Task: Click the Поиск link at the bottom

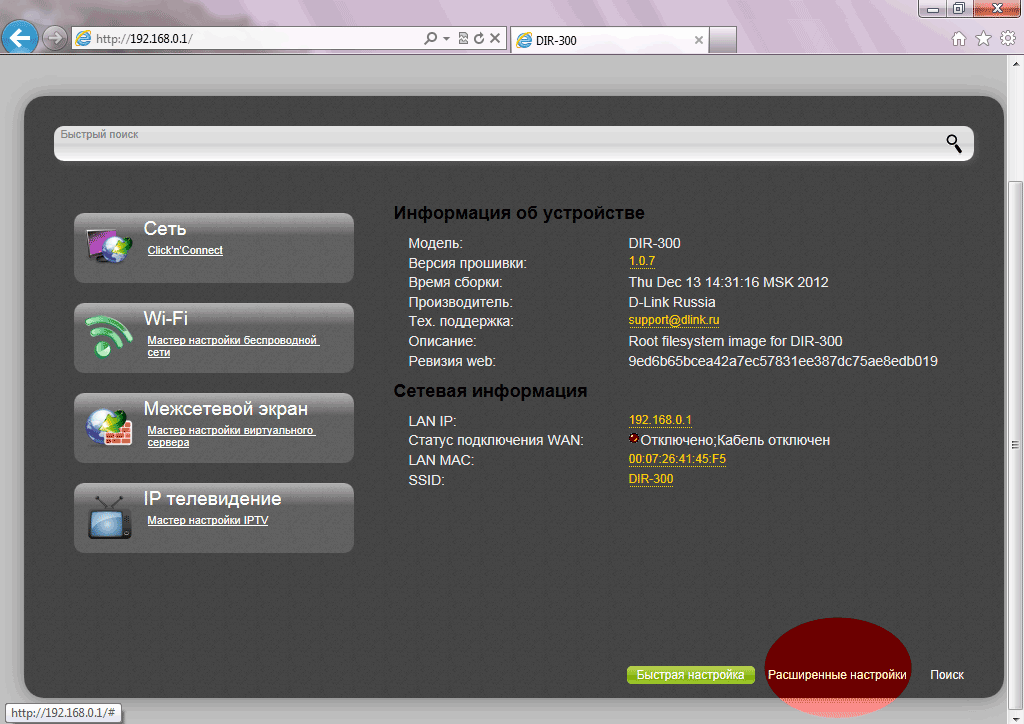Action: (x=947, y=675)
